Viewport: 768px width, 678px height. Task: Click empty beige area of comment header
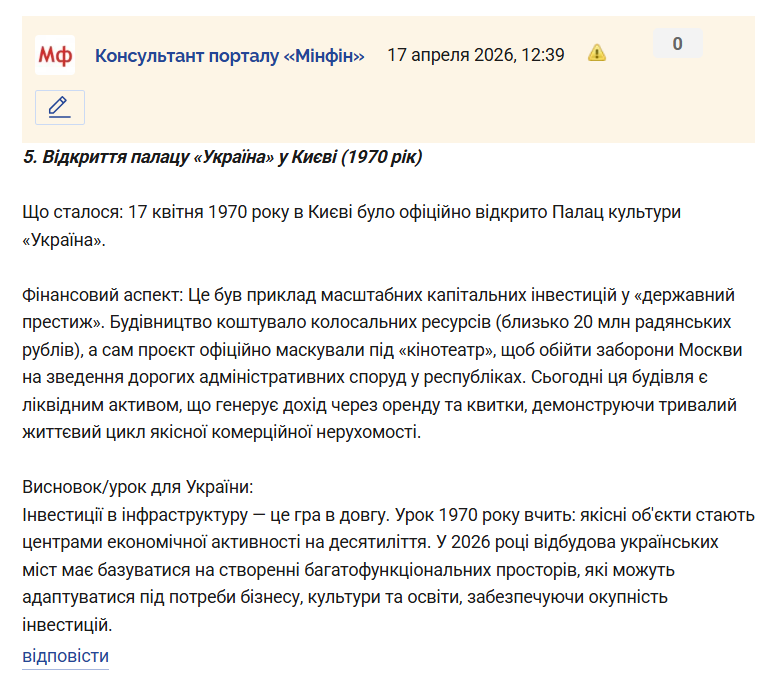pyautogui.click(x=400, y=110)
